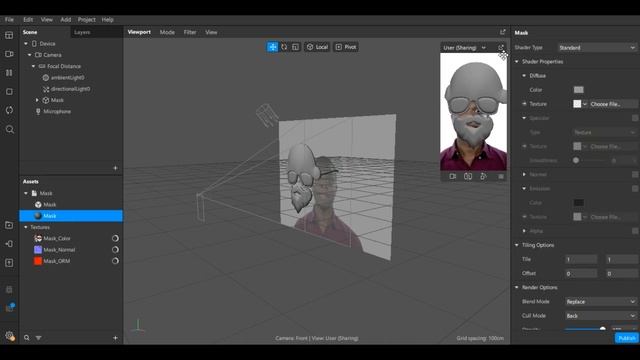Open the viewport Filter menu
640x360 pixels.
click(x=190, y=32)
